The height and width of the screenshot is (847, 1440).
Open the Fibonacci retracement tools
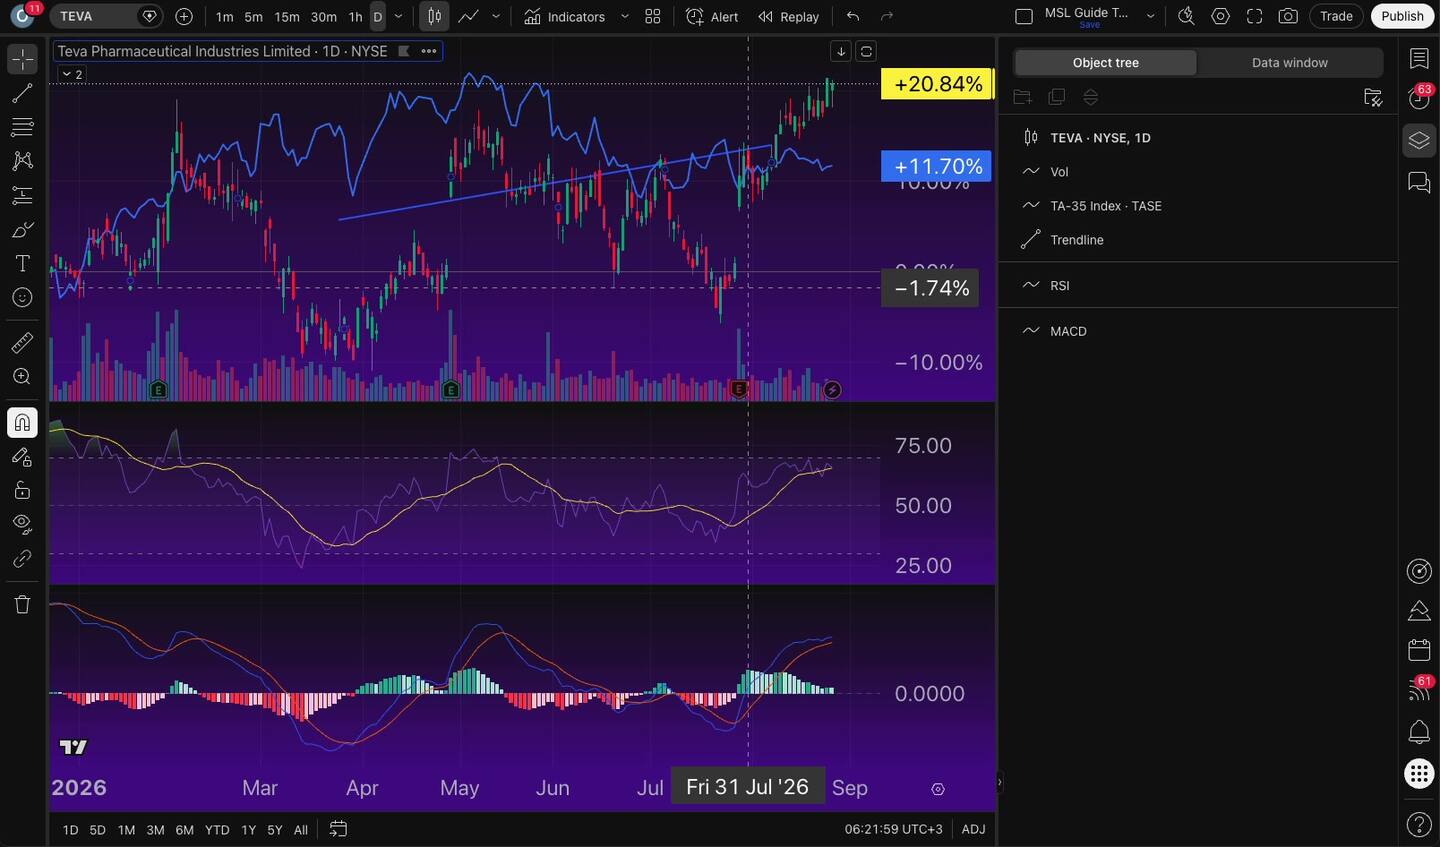[22, 127]
